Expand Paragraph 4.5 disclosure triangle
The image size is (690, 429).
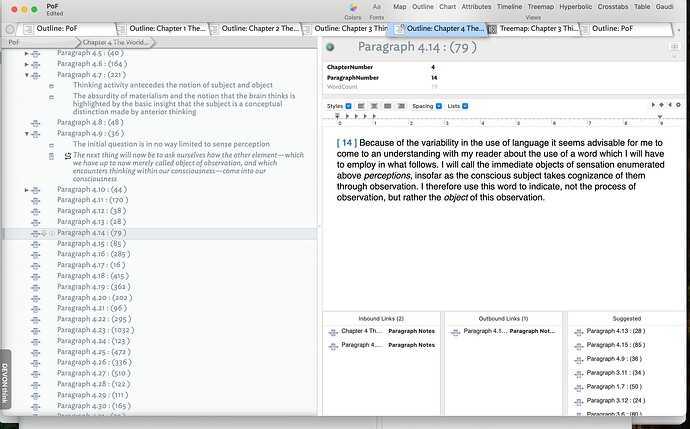(26, 53)
